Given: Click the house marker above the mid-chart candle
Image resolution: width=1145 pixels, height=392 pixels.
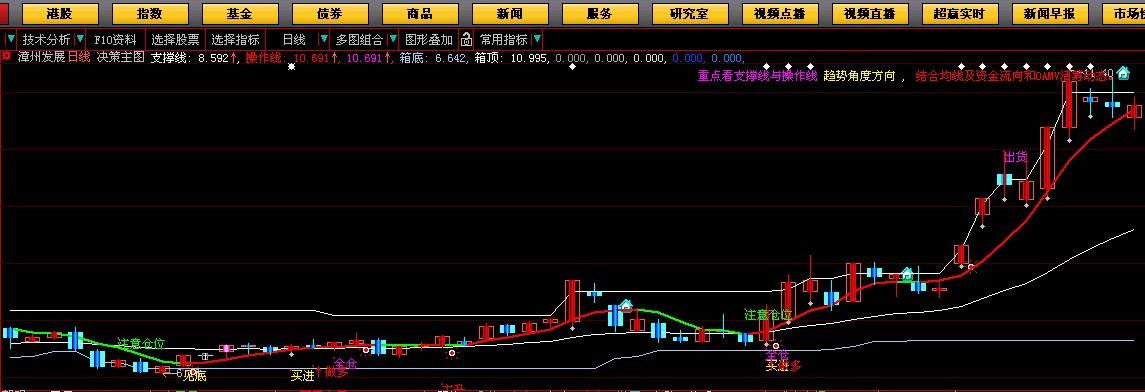Looking at the screenshot, I should pyautogui.click(x=626, y=304).
